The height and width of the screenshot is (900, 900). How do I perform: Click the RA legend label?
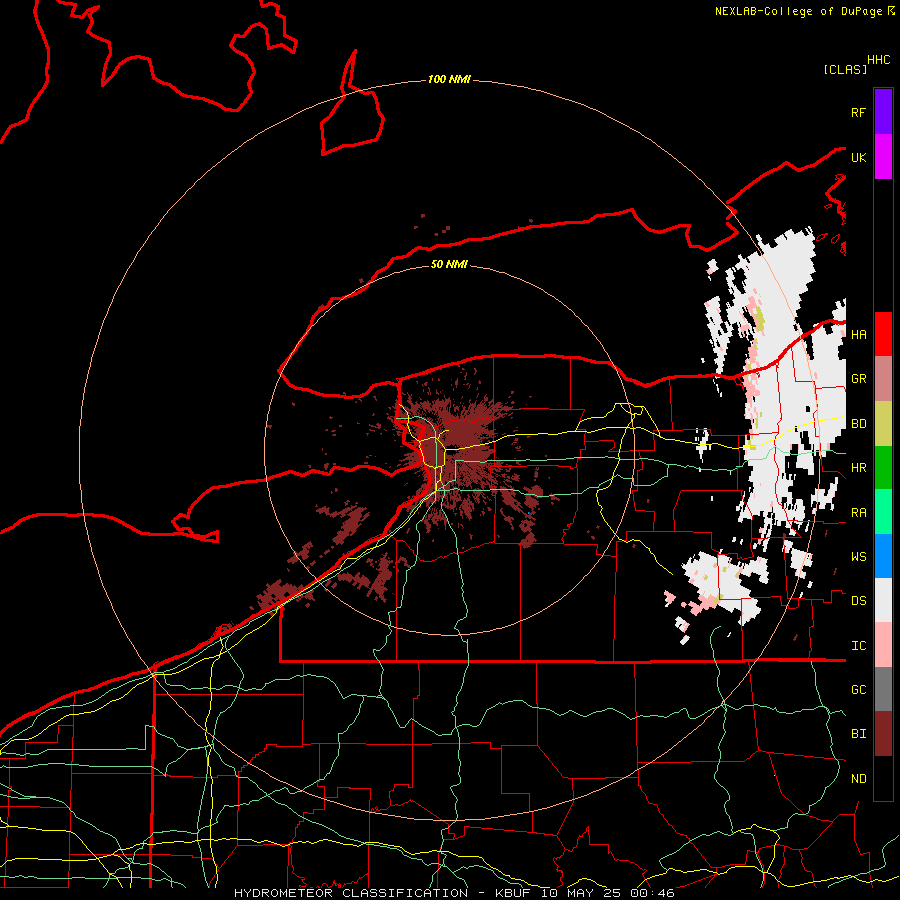(x=859, y=513)
